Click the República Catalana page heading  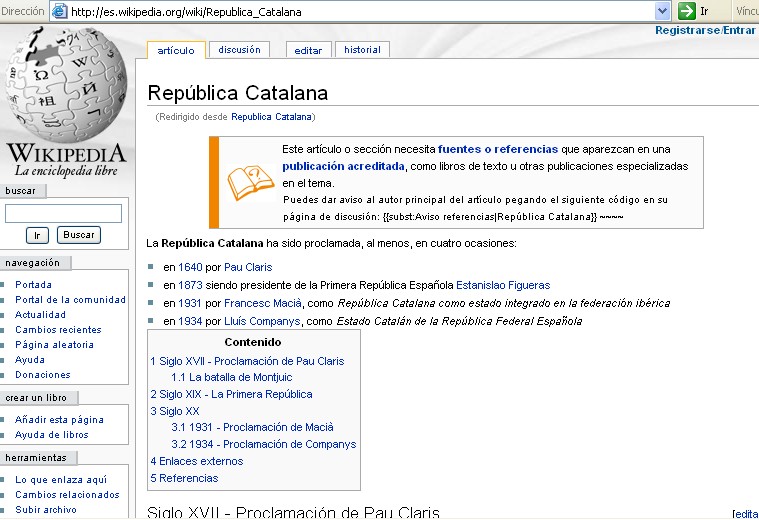[238, 93]
